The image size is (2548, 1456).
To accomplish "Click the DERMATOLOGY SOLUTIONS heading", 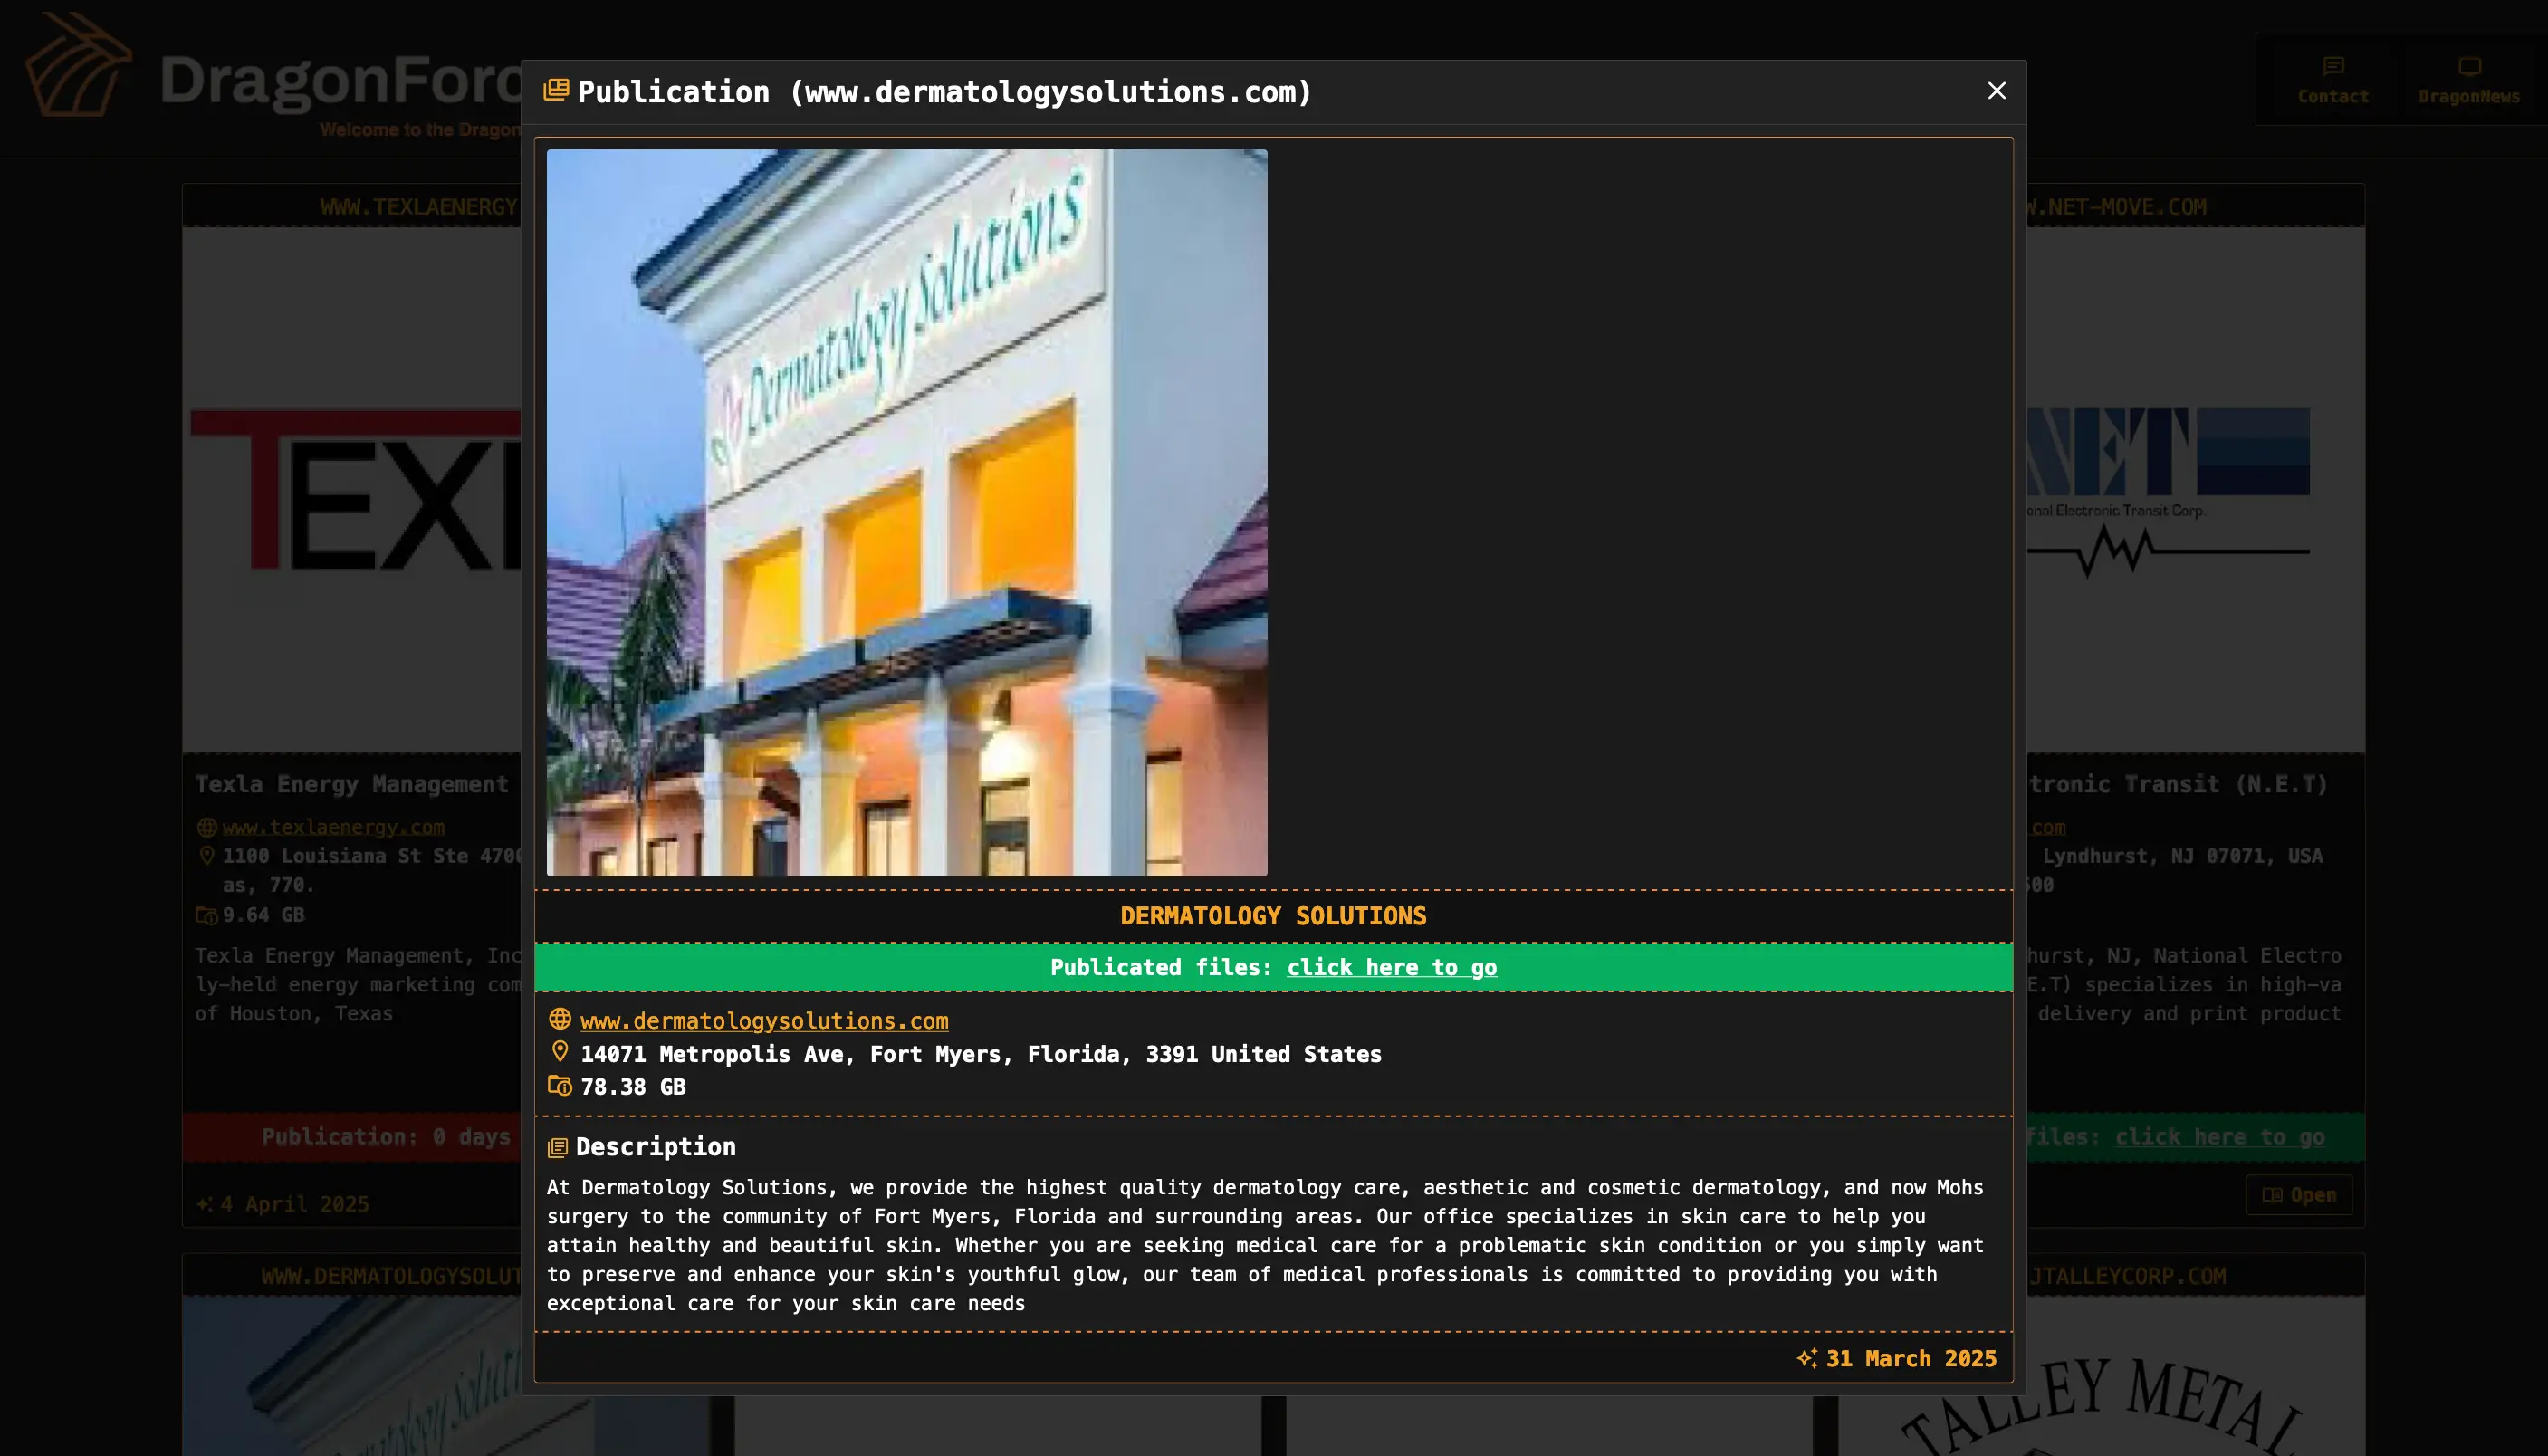I will coord(1272,916).
